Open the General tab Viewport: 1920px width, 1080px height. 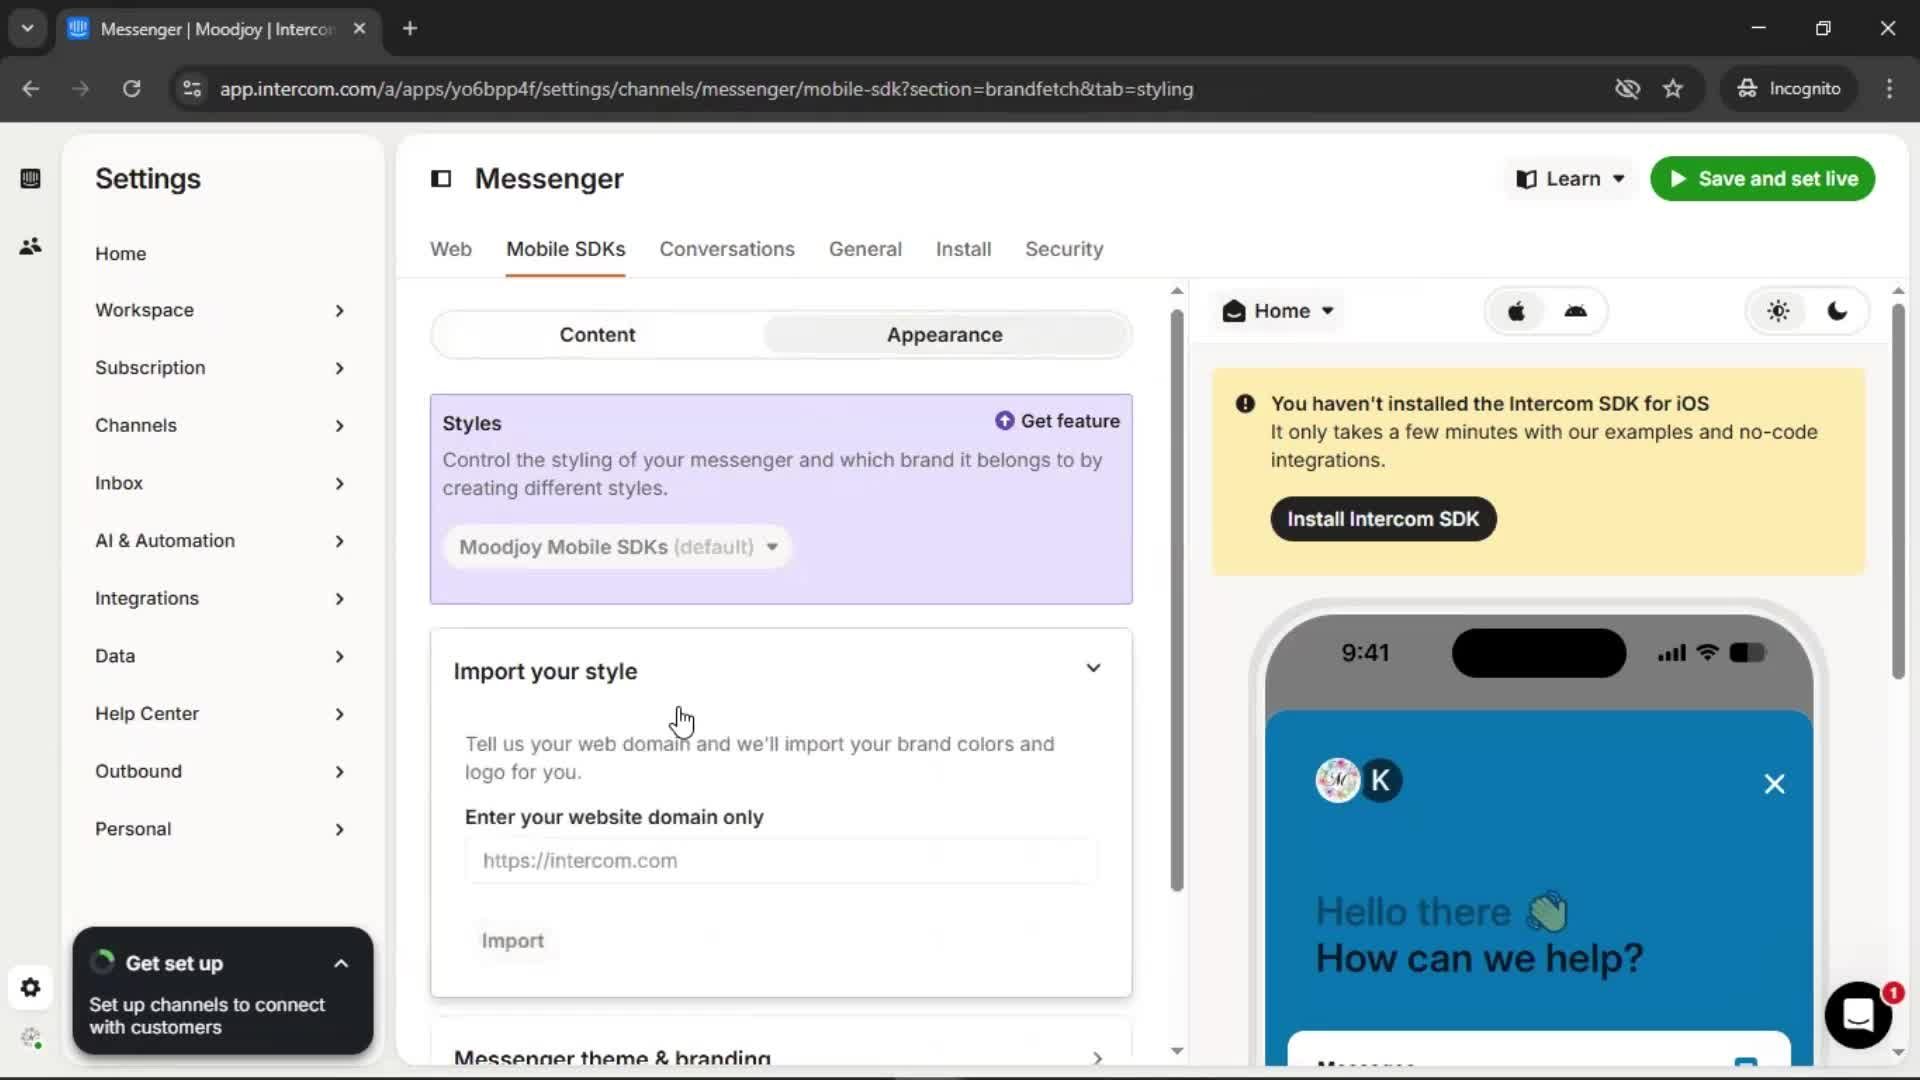[x=865, y=249]
